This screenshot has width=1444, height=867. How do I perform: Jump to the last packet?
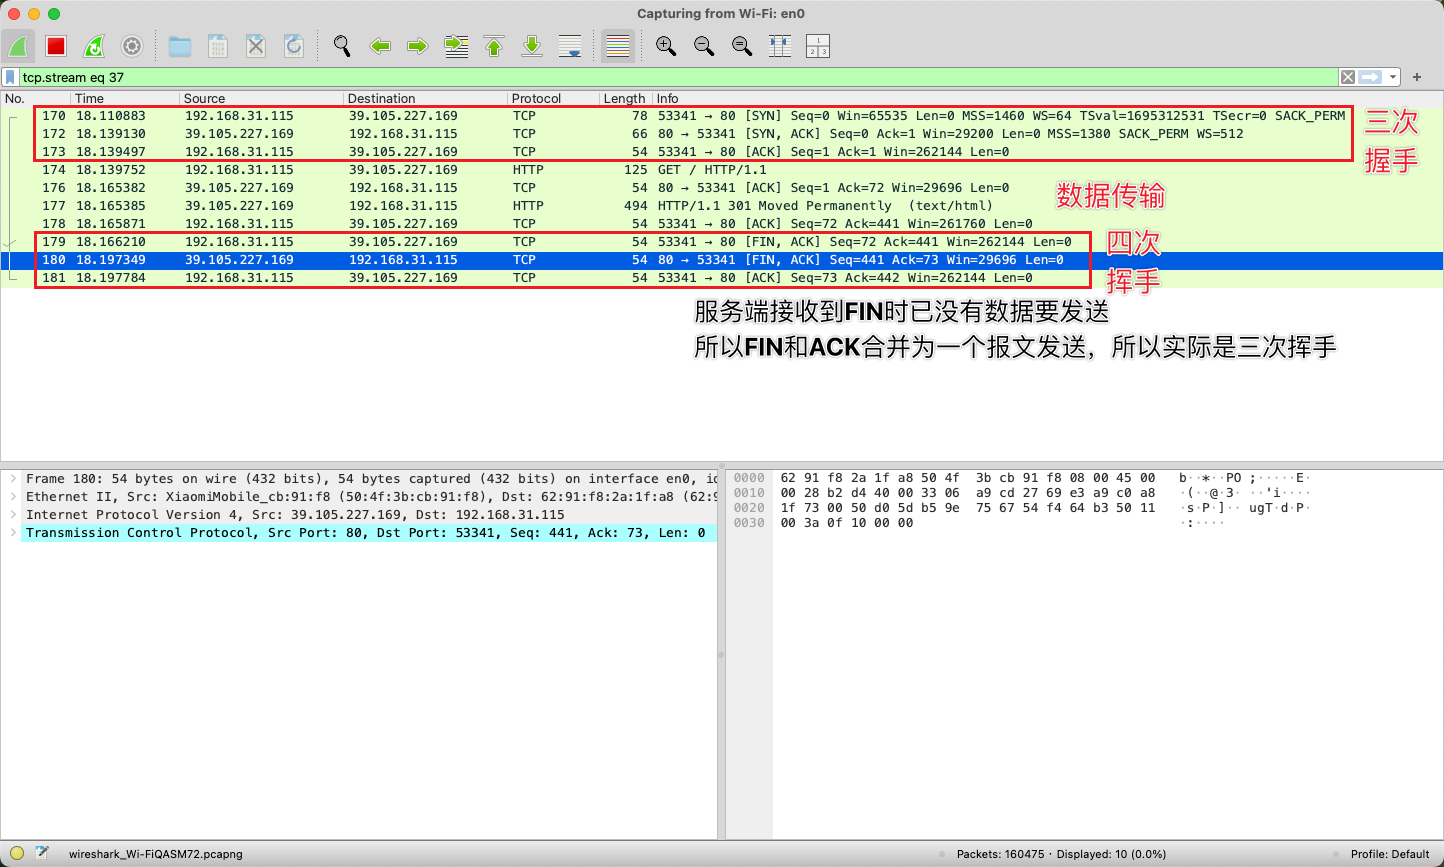tap(532, 46)
